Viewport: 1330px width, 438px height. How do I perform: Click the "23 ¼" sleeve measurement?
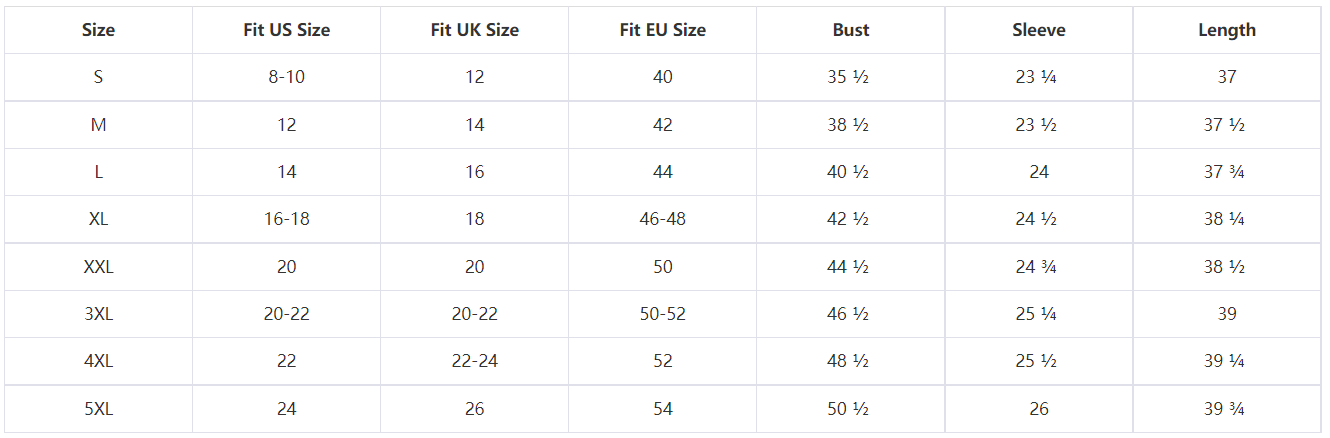[1038, 77]
